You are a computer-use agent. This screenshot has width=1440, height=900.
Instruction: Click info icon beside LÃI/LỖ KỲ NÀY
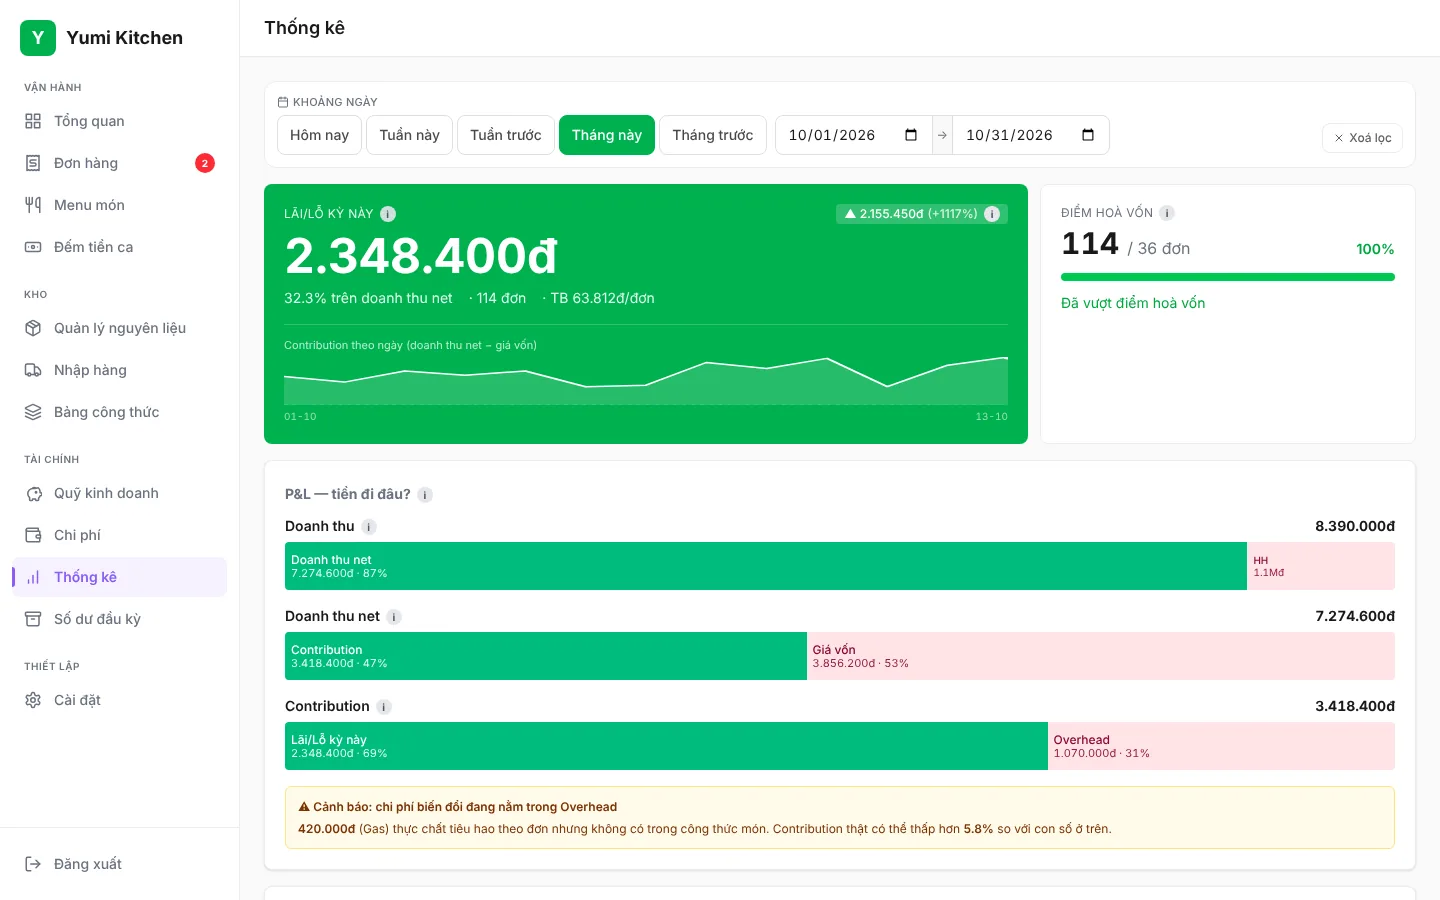tap(388, 214)
